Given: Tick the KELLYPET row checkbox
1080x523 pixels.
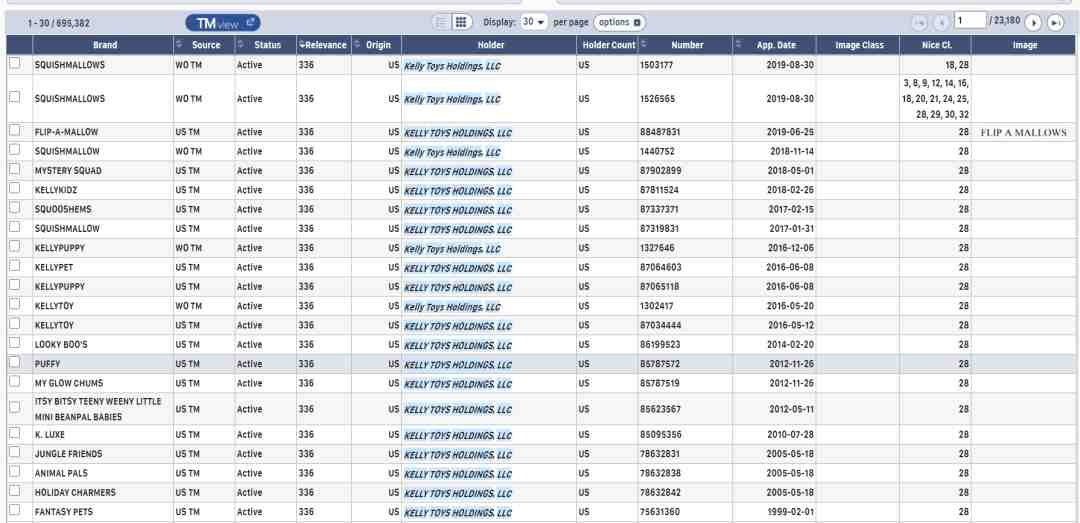Looking at the screenshot, I should click(14, 265).
